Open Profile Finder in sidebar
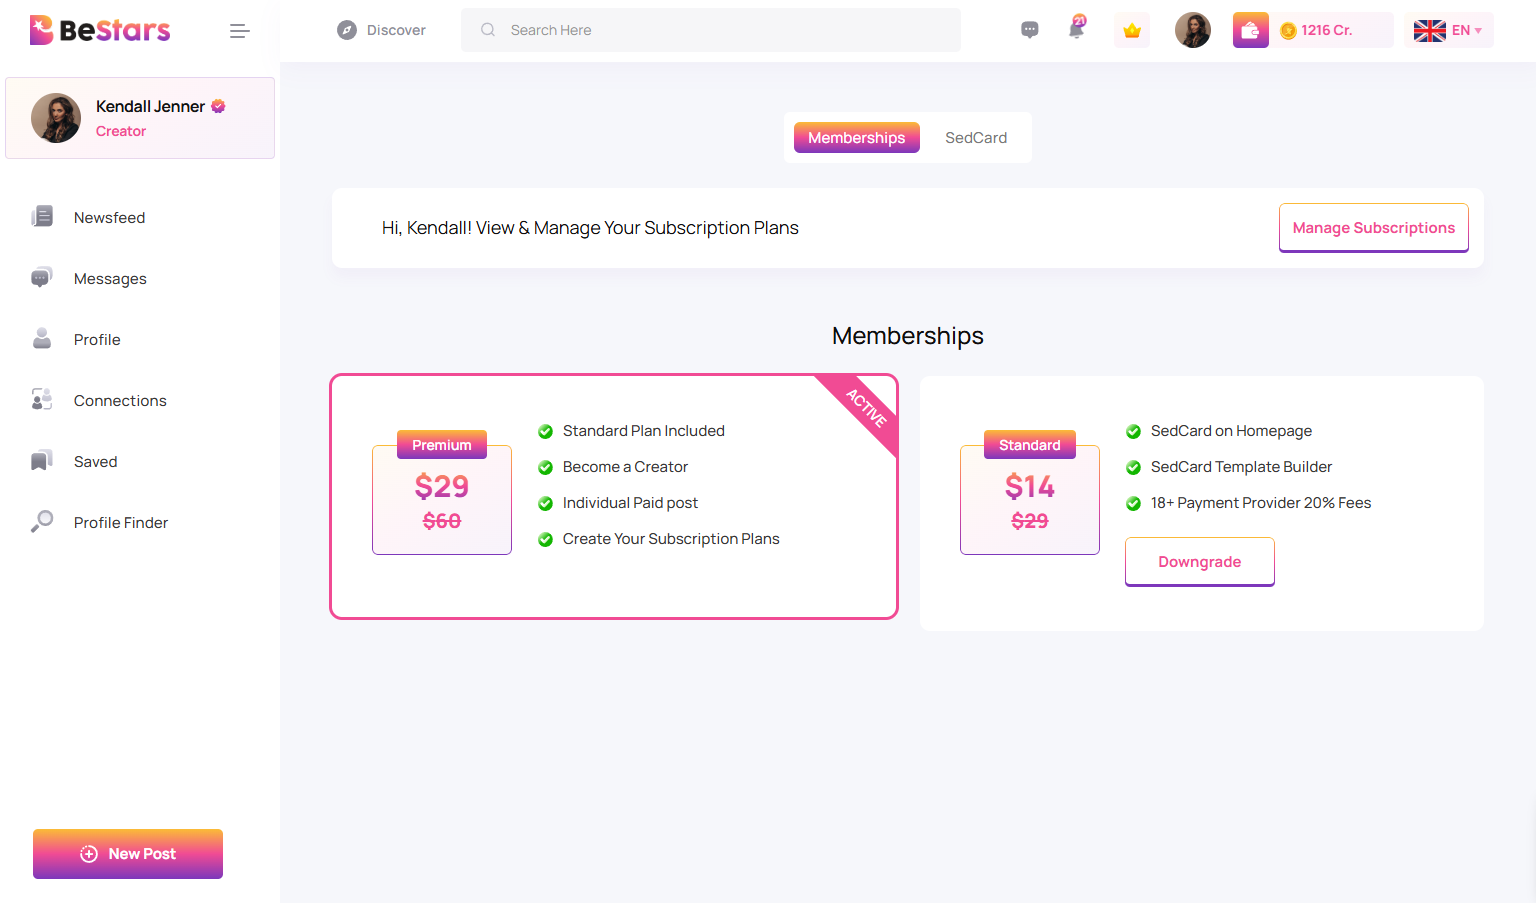The width and height of the screenshot is (1536, 903). pyautogui.click(x=120, y=523)
